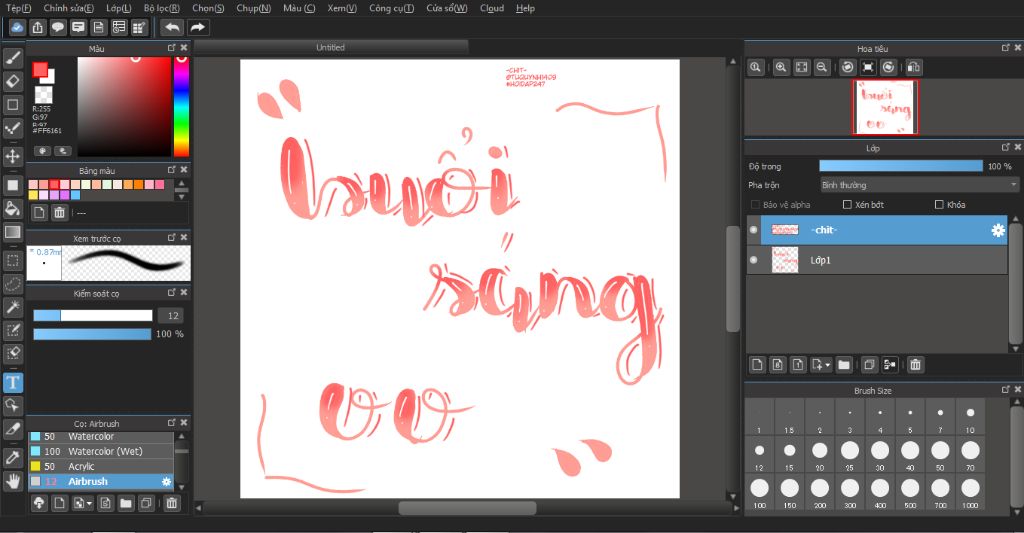Select brush size 1000 preset
The height and width of the screenshot is (533, 1024).
[x=970, y=491]
